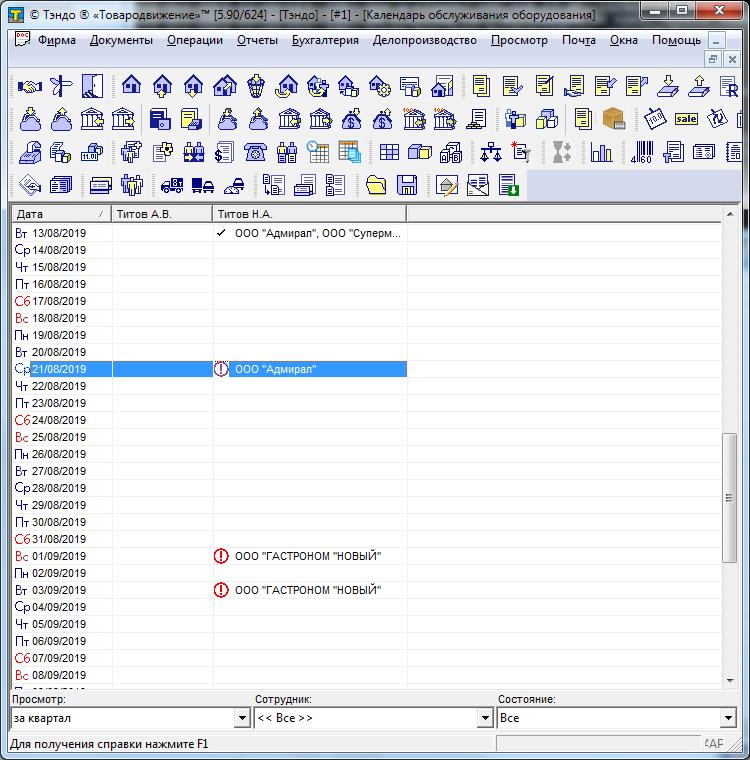Click the balance scales icon

click(490, 153)
